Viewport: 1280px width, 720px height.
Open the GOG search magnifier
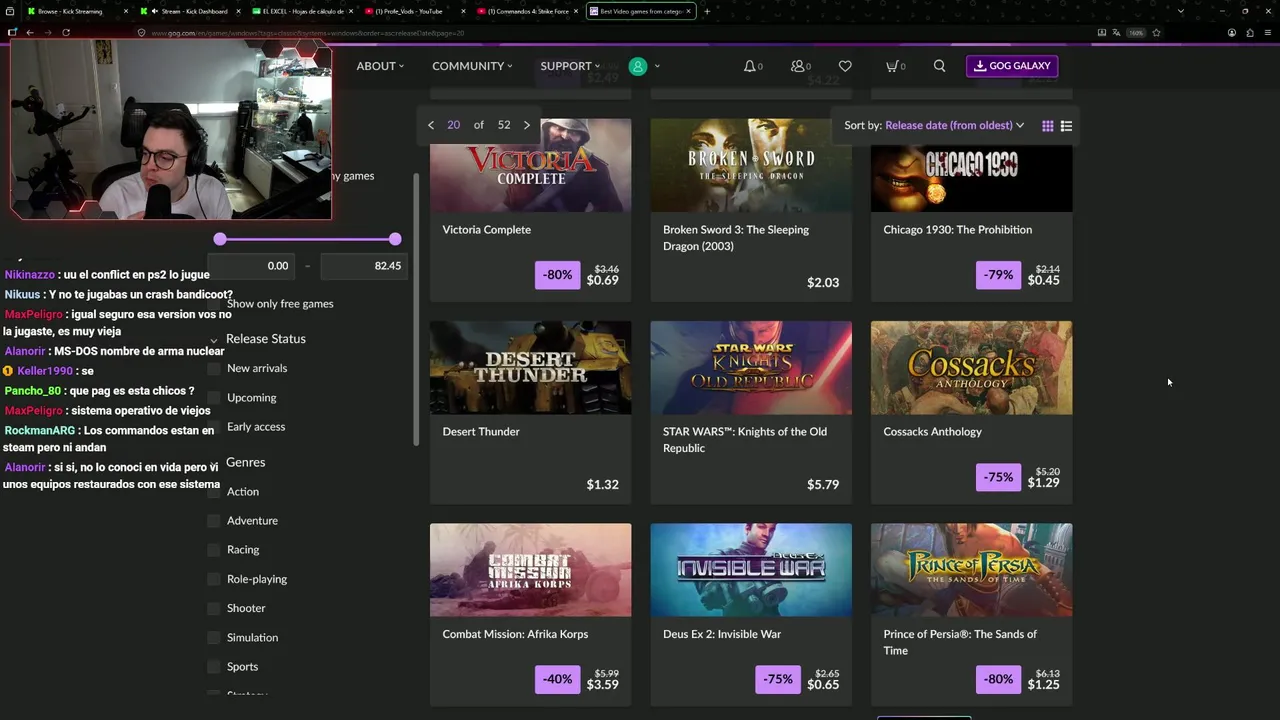(x=939, y=66)
